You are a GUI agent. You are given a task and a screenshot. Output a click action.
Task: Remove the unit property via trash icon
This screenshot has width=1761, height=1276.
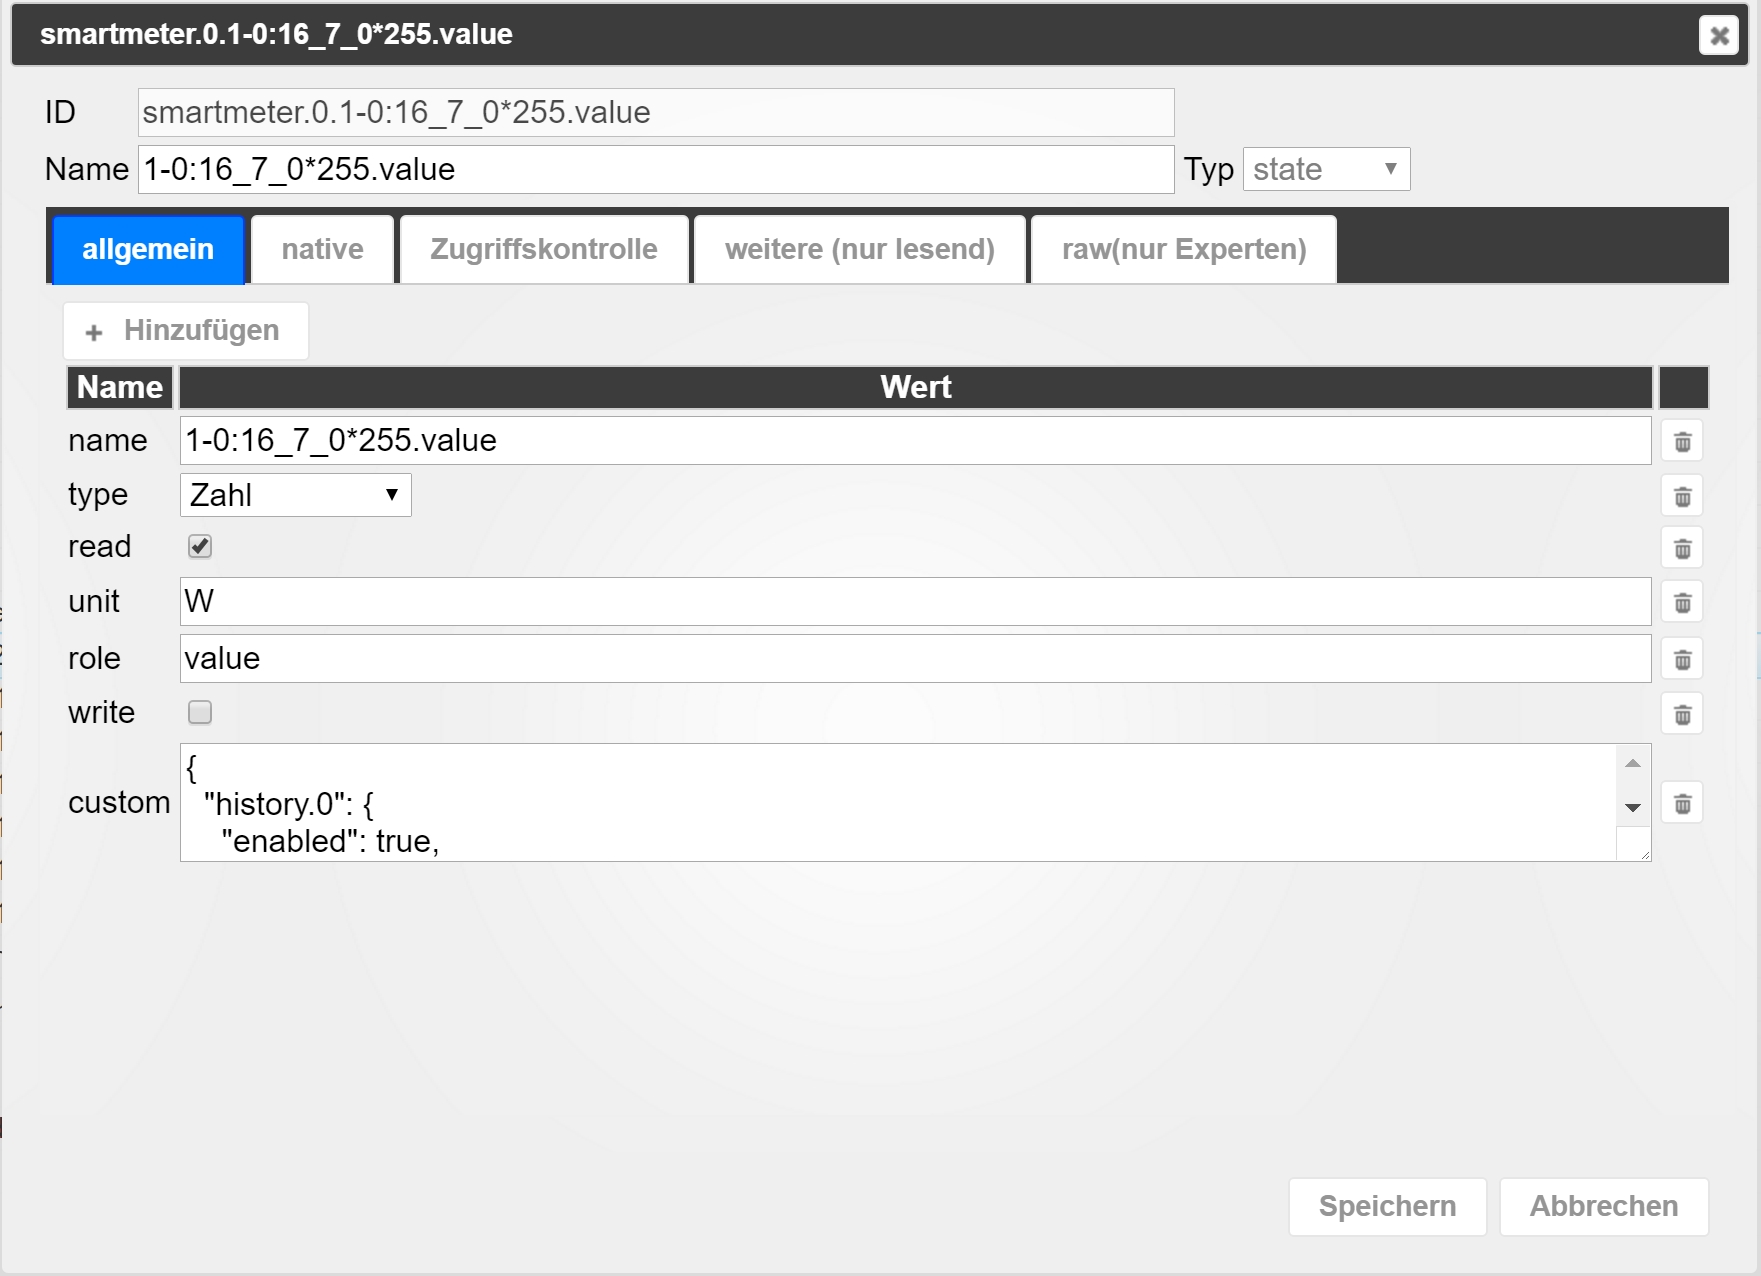click(1682, 602)
